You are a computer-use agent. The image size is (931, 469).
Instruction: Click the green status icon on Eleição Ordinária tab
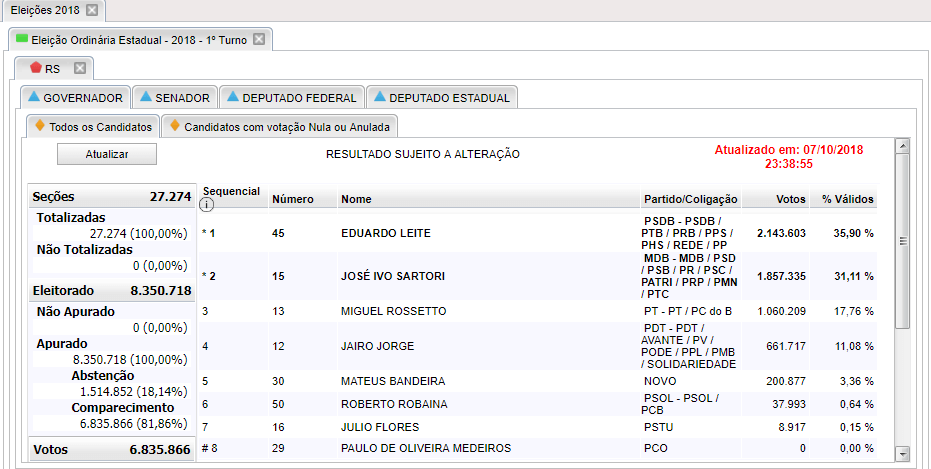(22, 39)
